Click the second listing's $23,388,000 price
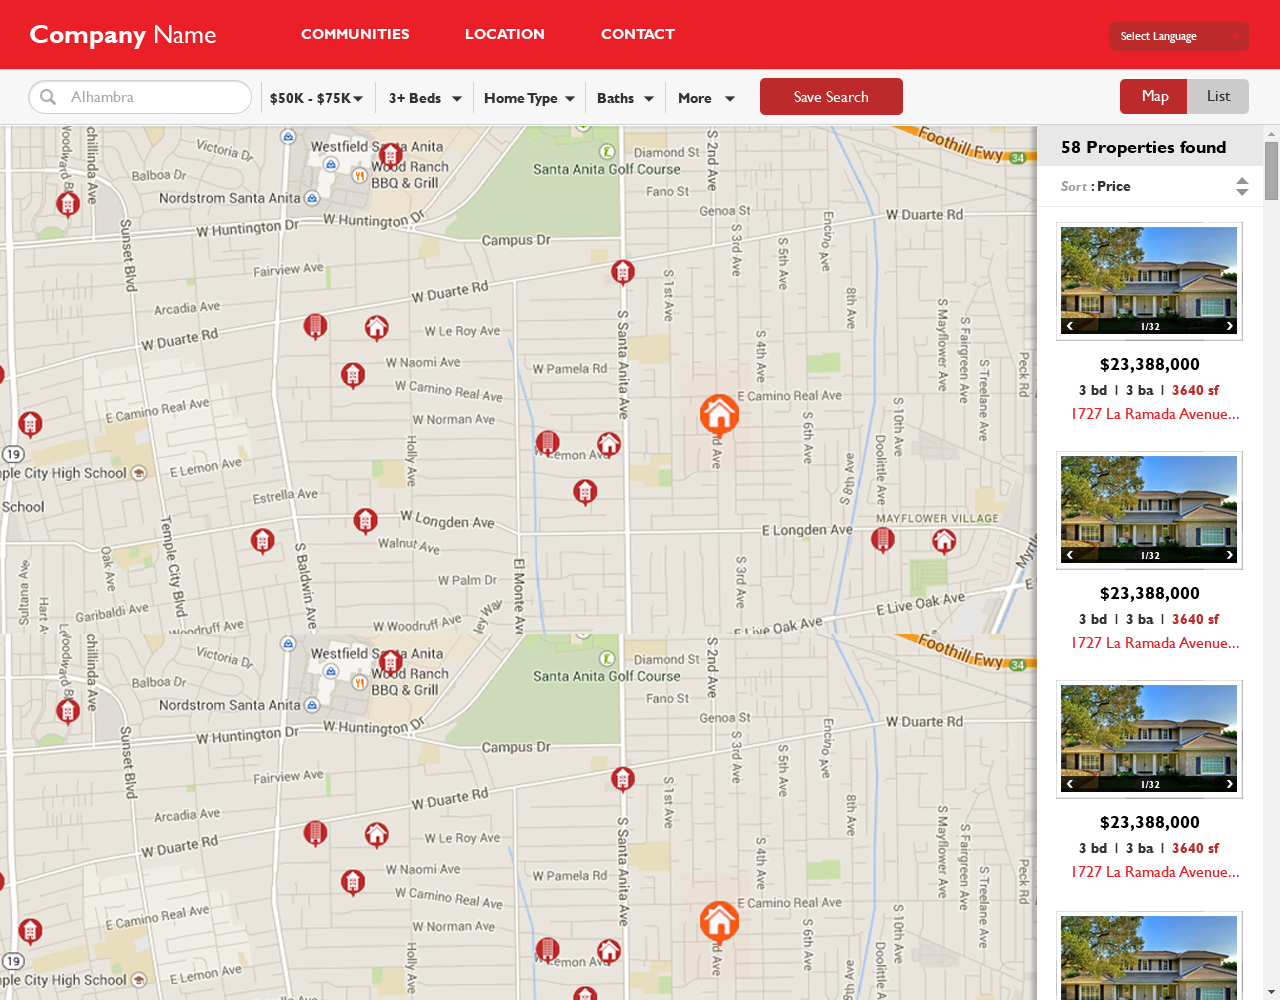 point(1149,593)
